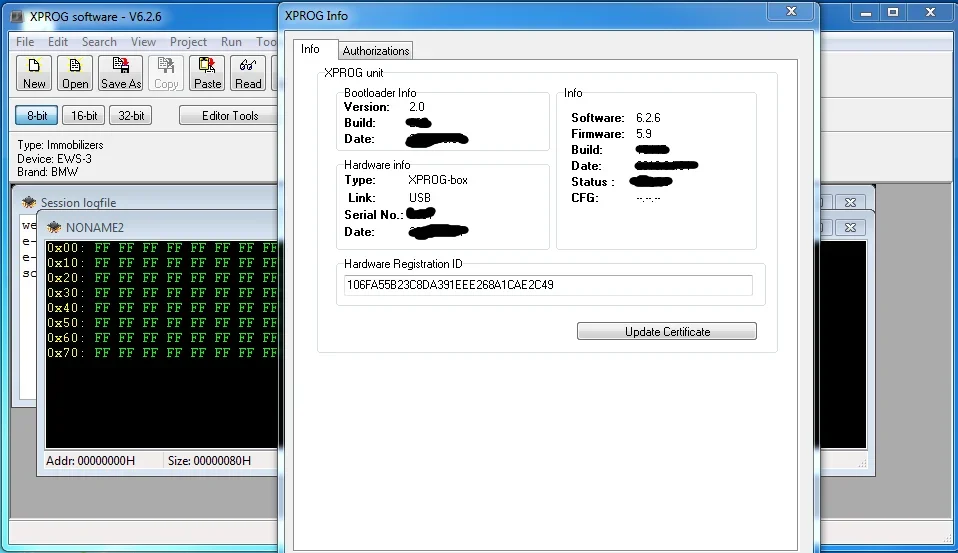Viewport: 958px width, 553px height.
Task: Click hex row address 0x30
Action: (x=65, y=293)
